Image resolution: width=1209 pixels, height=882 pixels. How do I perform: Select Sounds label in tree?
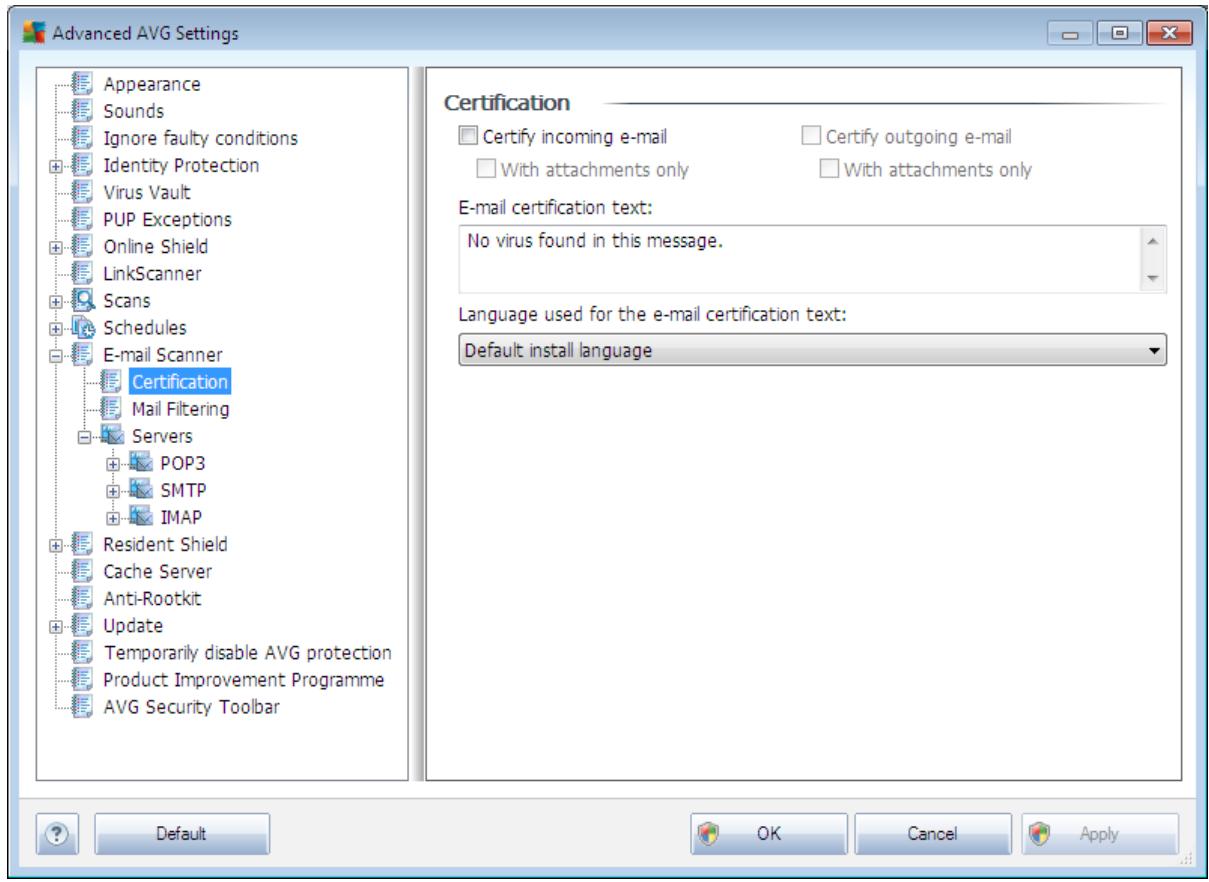coord(135,111)
